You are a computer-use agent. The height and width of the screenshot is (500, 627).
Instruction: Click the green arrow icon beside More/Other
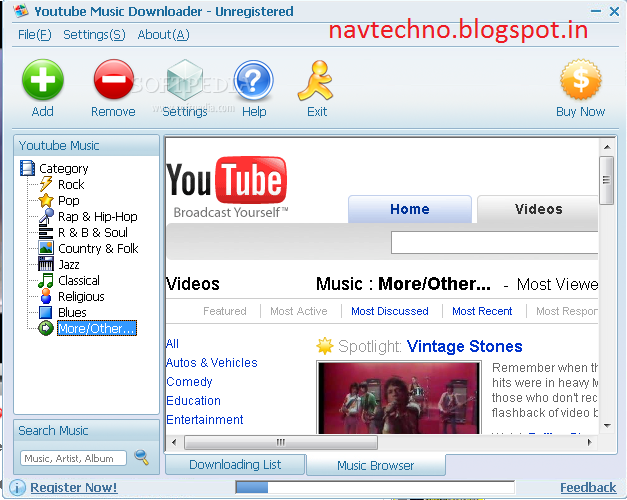coord(46,328)
